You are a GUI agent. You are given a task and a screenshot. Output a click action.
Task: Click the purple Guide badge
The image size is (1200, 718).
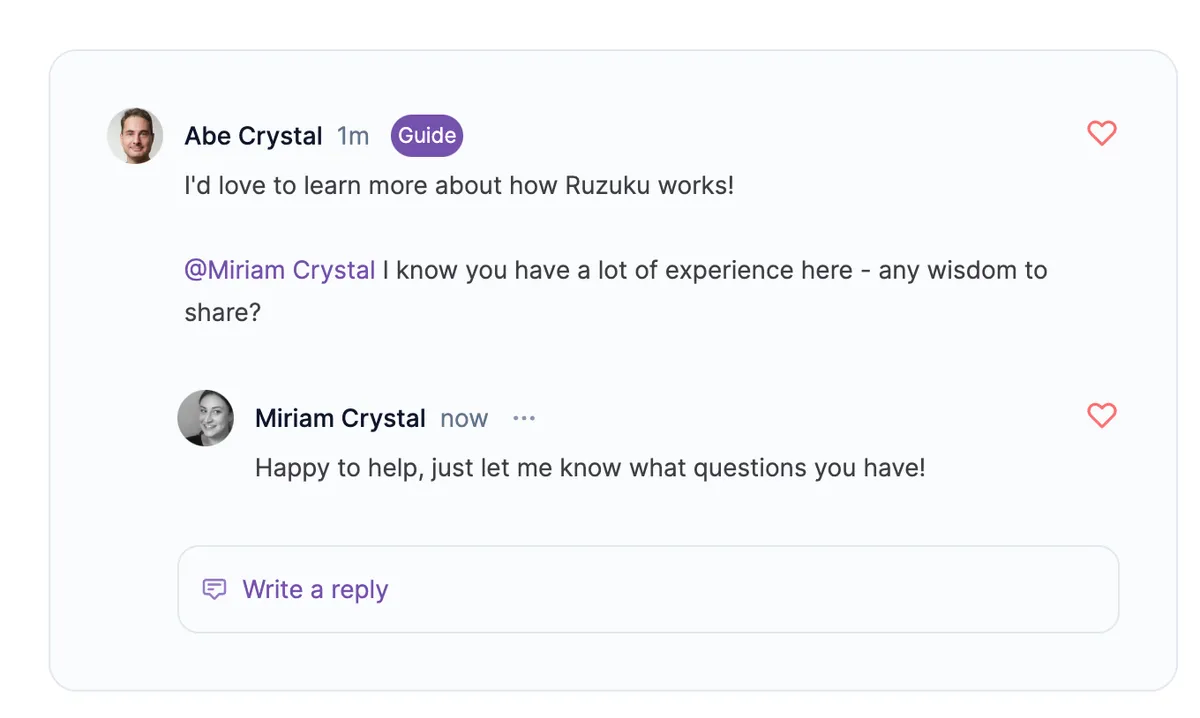(427, 136)
